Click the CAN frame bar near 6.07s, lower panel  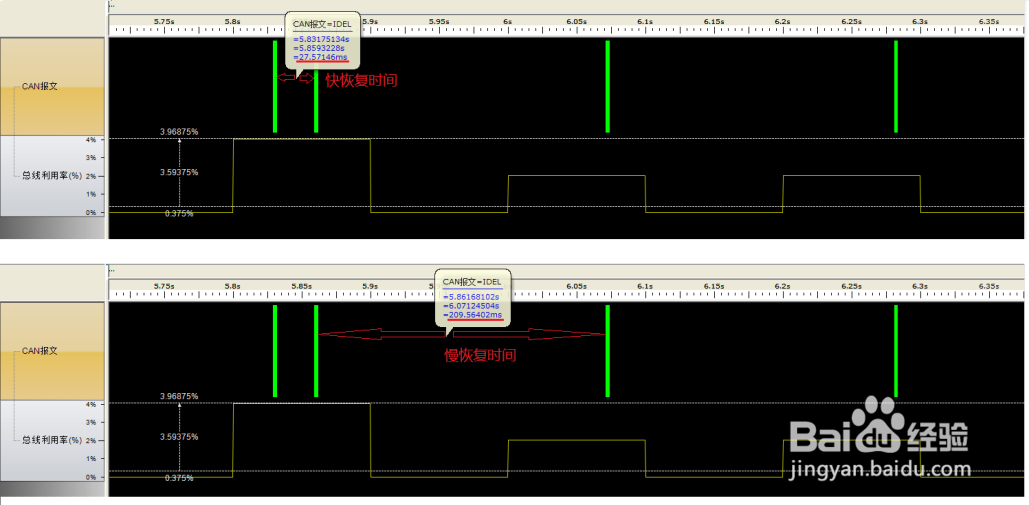click(x=608, y=351)
